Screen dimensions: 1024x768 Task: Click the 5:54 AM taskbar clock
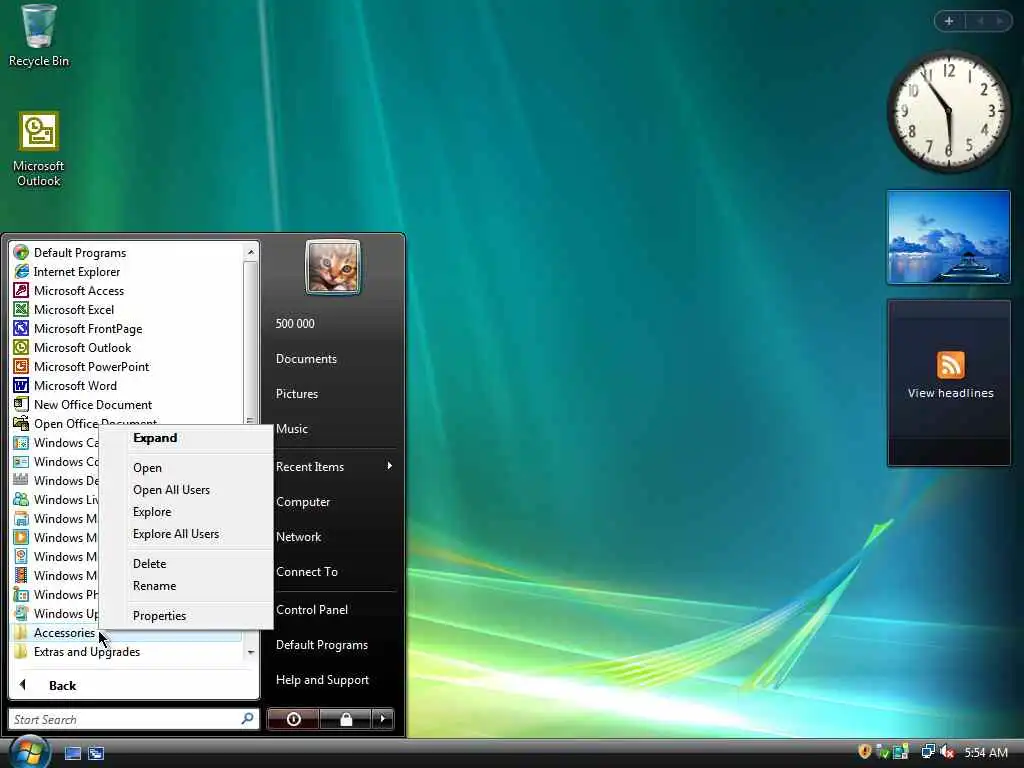(986, 752)
